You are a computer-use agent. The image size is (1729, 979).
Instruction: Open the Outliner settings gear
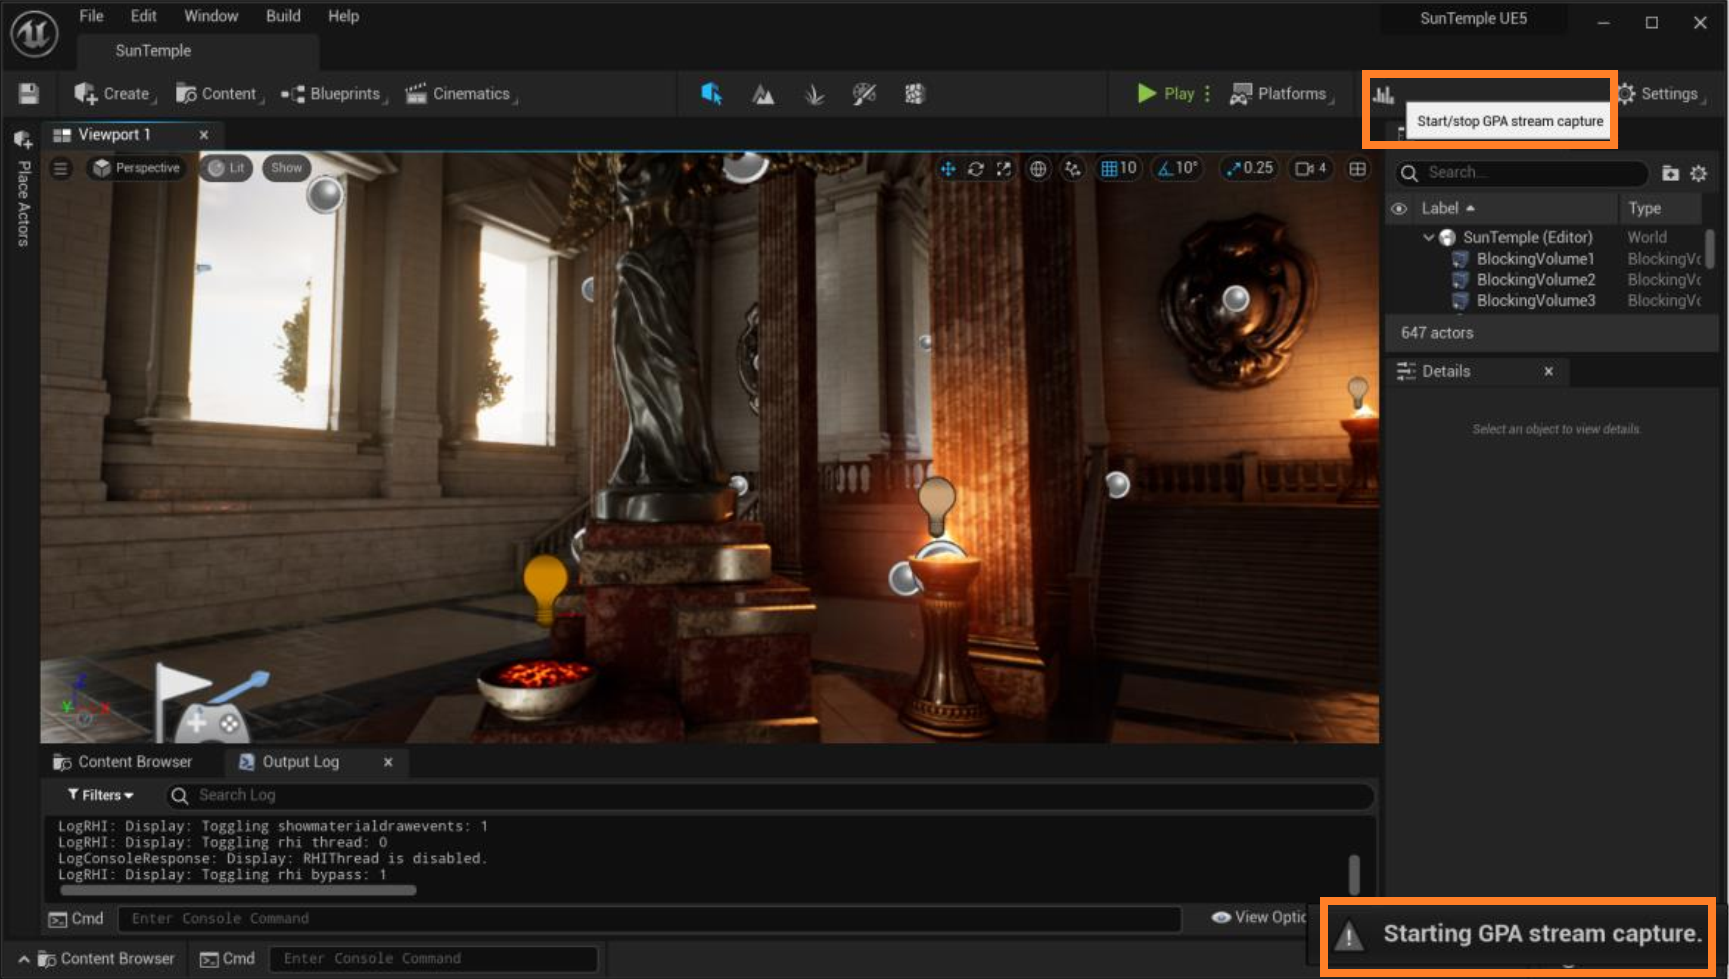(1698, 173)
